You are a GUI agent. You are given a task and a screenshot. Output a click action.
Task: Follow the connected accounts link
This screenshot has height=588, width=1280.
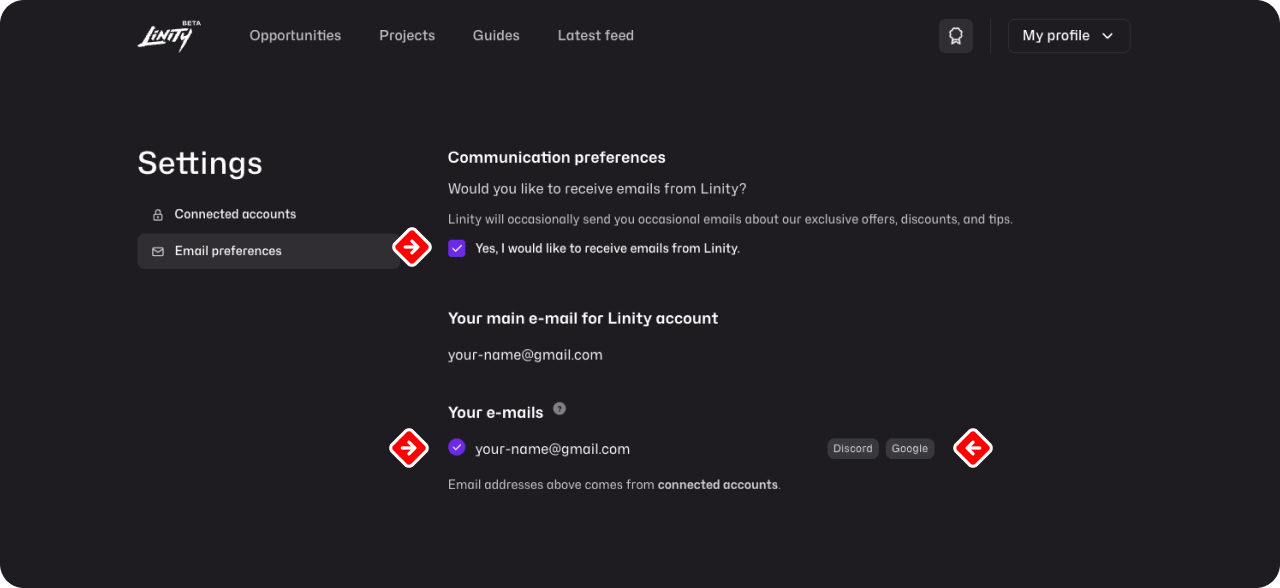pyautogui.click(x=717, y=485)
